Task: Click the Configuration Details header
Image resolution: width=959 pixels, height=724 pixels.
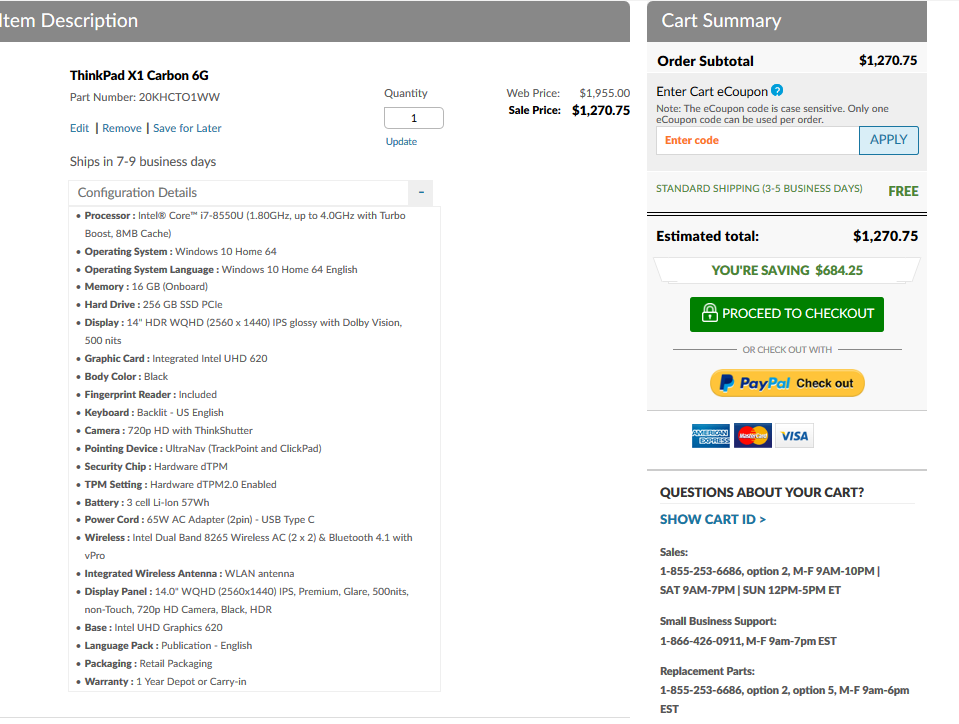Action: coord(239,193)
